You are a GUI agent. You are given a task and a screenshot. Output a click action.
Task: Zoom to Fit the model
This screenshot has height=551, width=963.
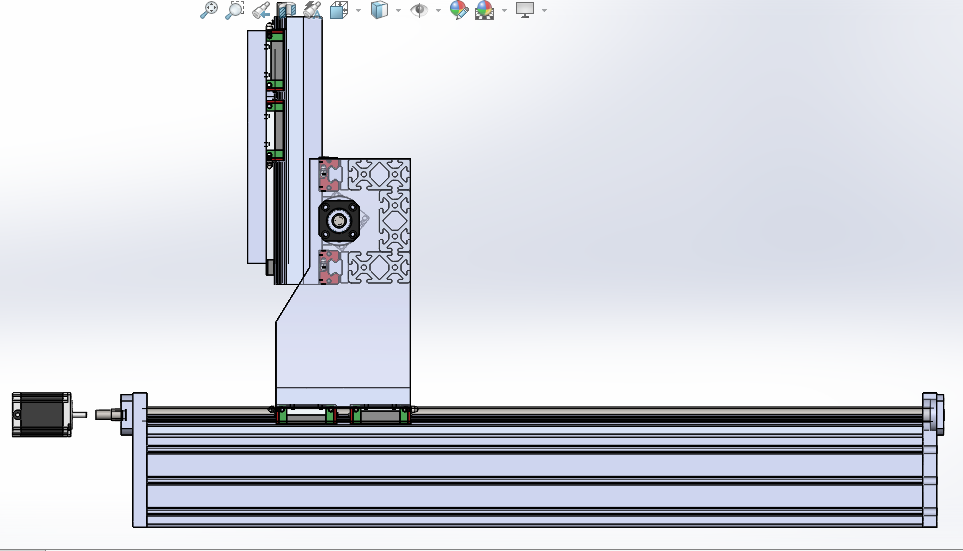tap(209, 10)
